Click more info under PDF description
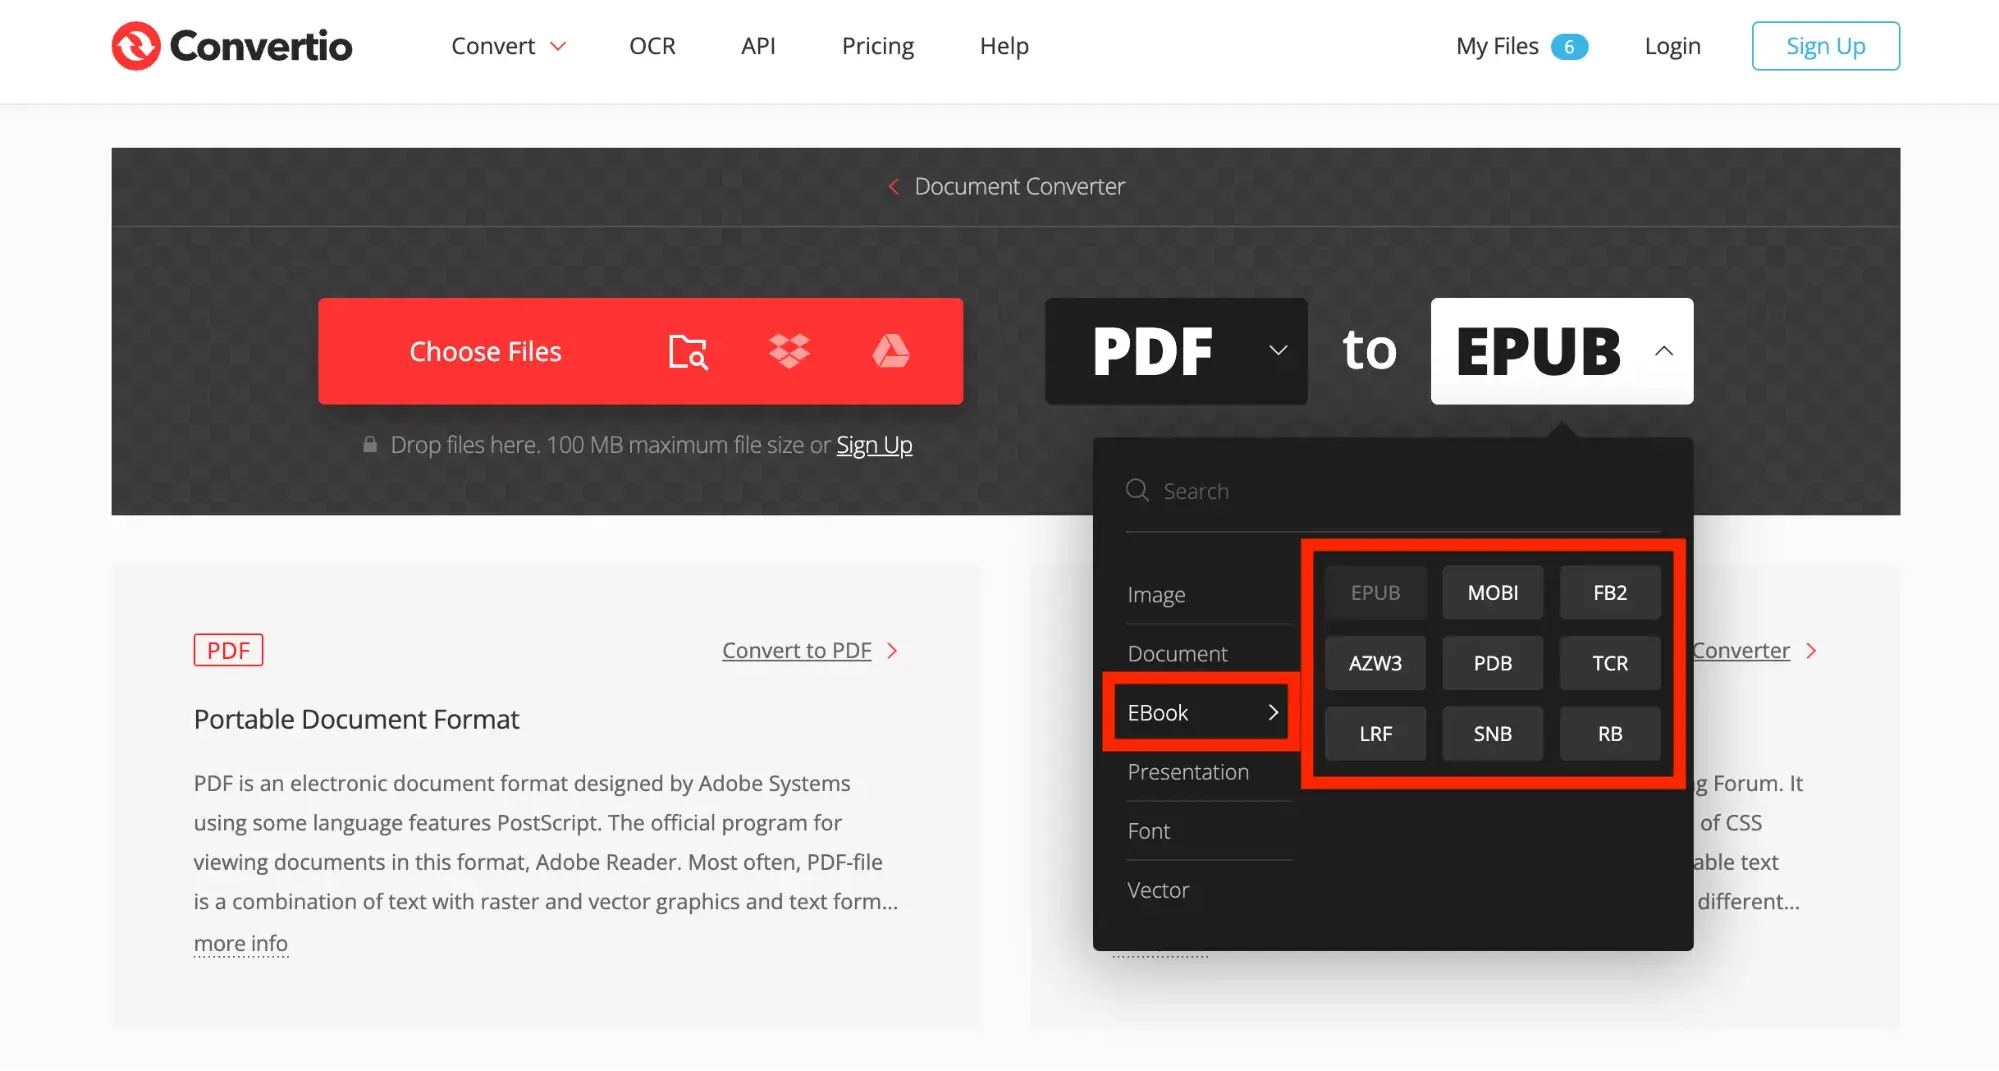The height and width of the screenshot is (1071, 1999). pyautogui.click(x=241, y=943)
